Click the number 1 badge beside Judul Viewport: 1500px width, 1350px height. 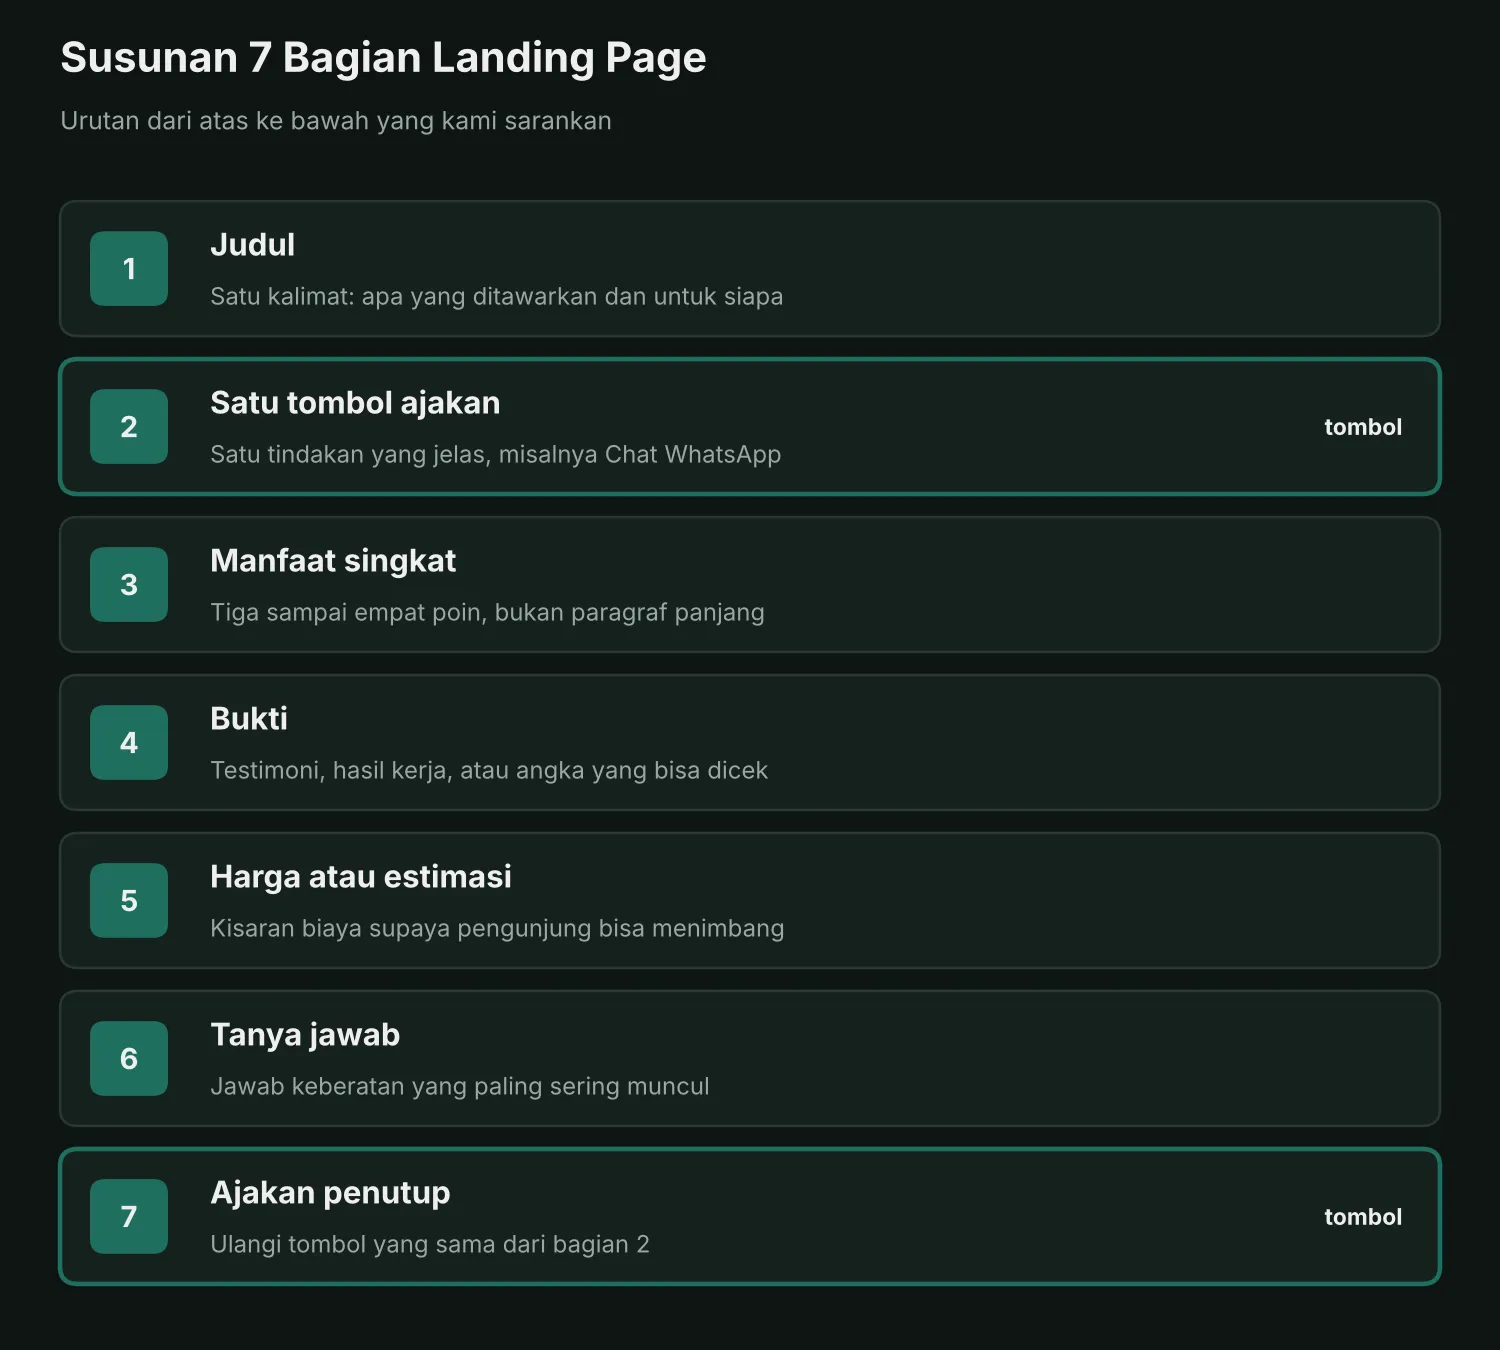pyautogui.click(x=129, y=269)
